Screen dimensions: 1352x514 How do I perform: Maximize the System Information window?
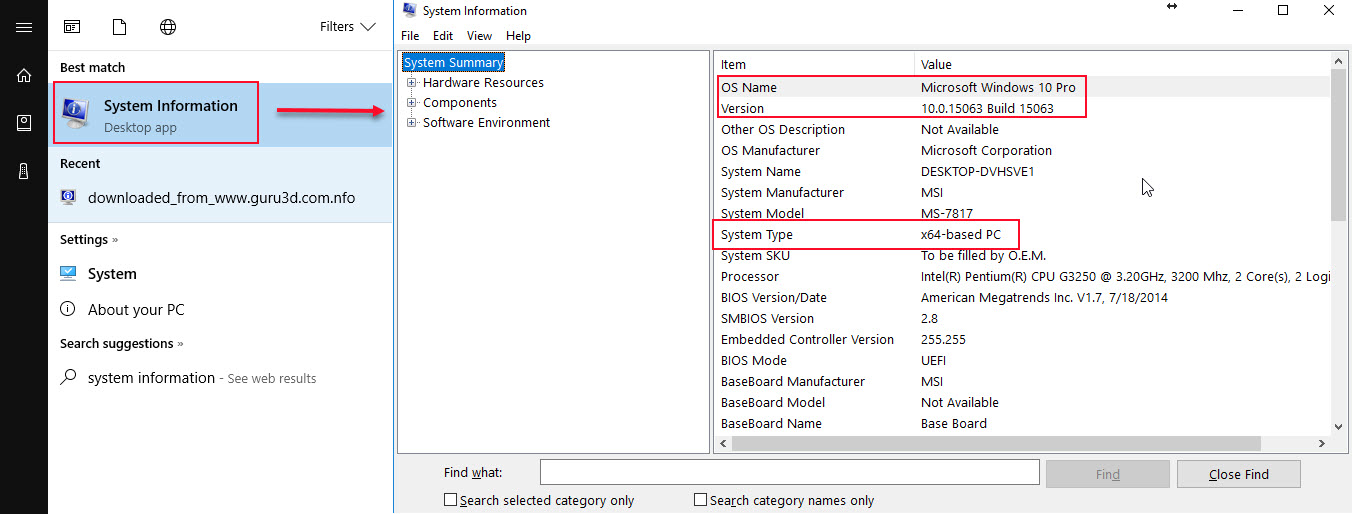point(1283,10)
